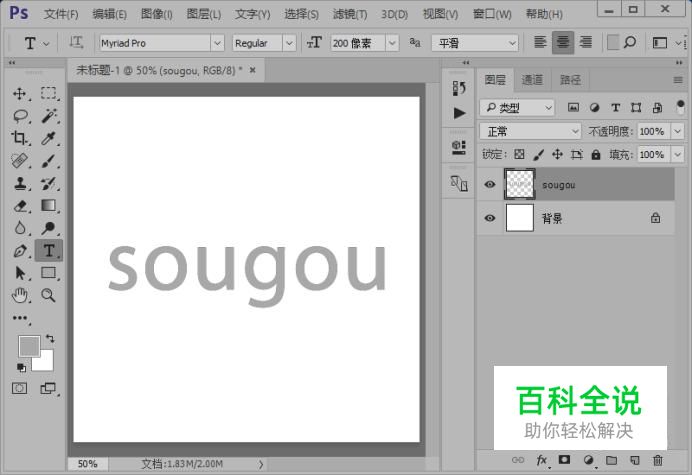Open the 文件(F) menu
692x475 pixels.
(61, 14)
